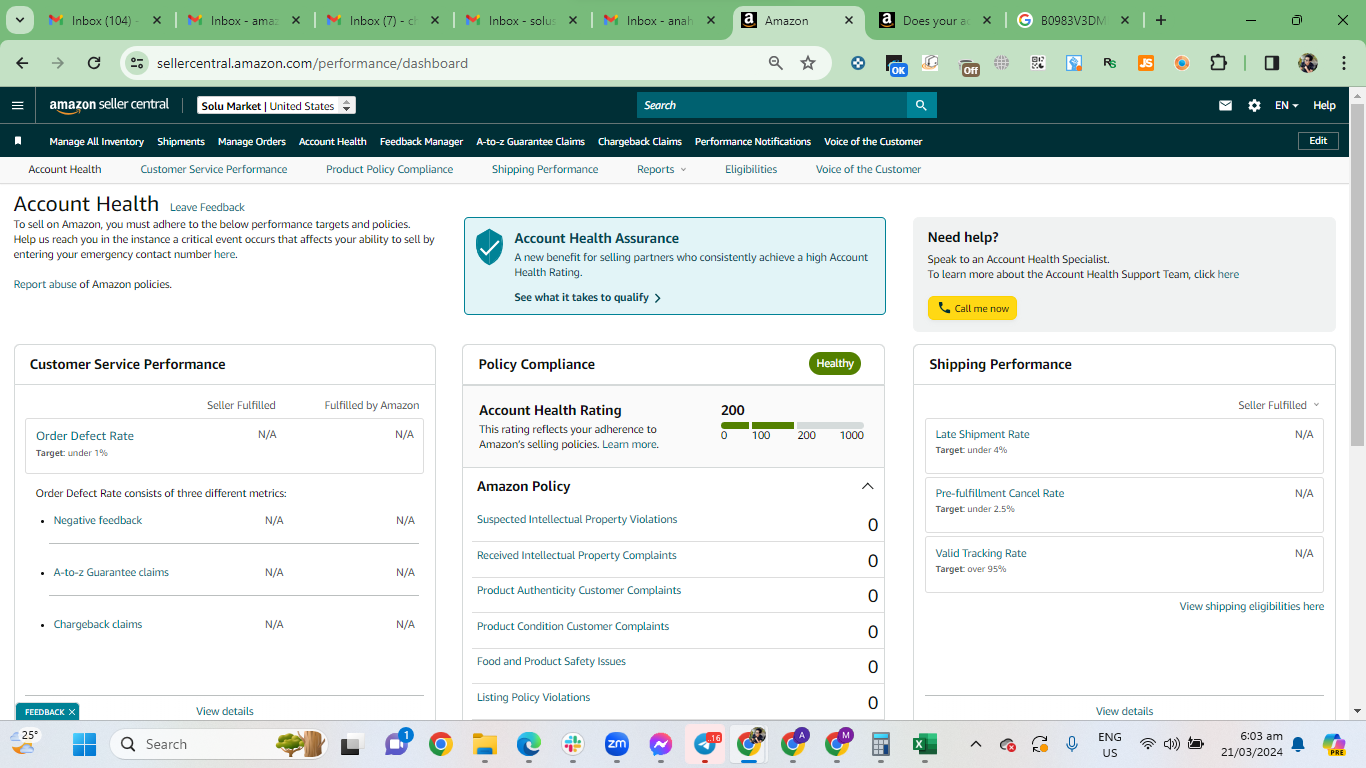Open the Order Defect Rate link
The height and width of the screenshot is (768, 1366).
(85, 436)
